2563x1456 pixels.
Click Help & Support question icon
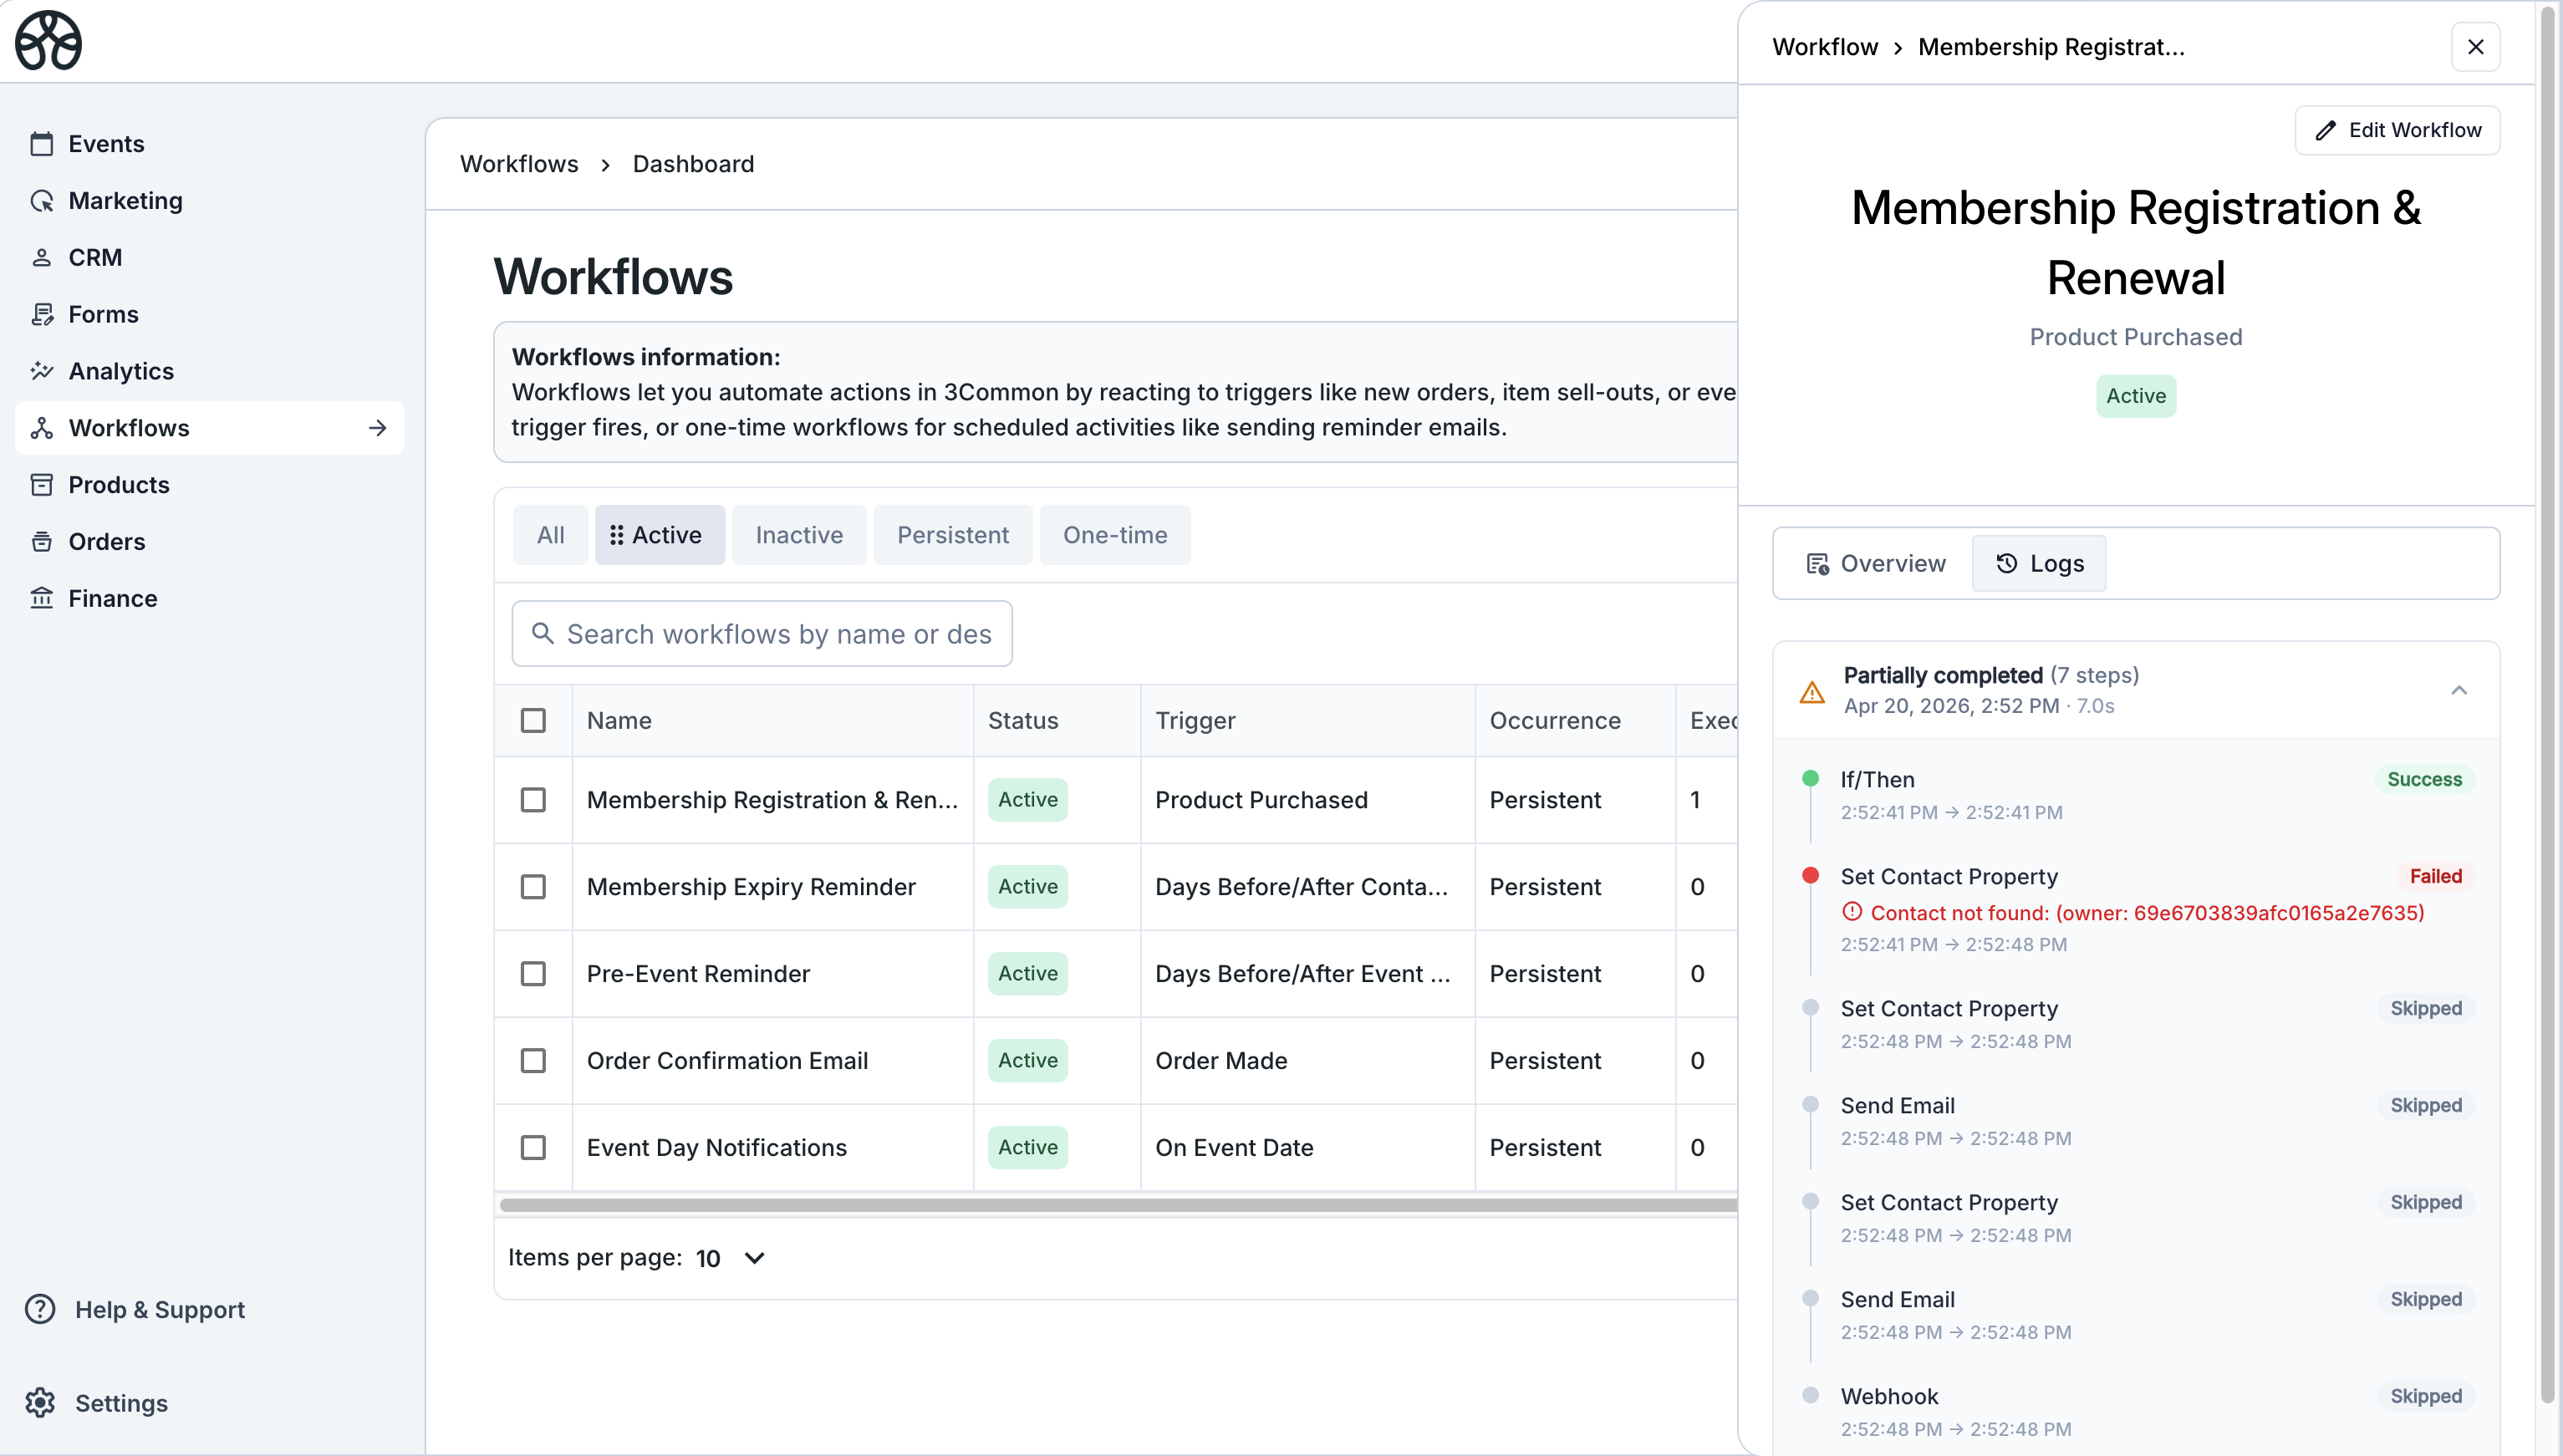40,1309
